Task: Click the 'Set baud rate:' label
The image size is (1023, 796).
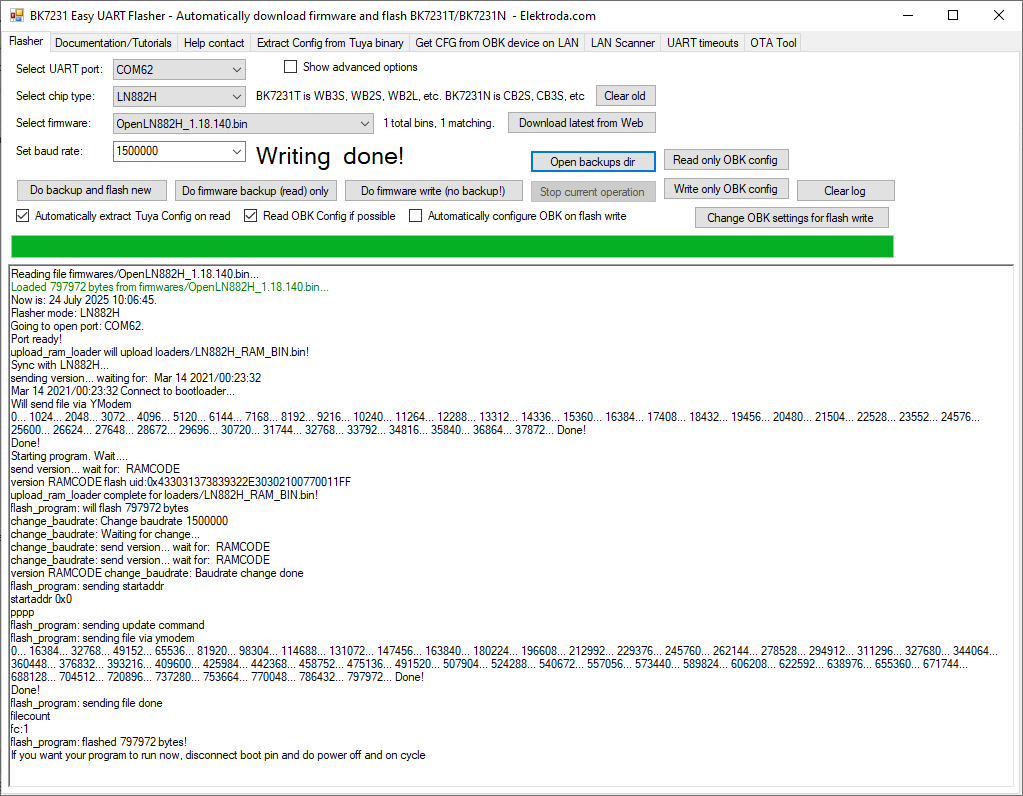Action: coord(50,151)
